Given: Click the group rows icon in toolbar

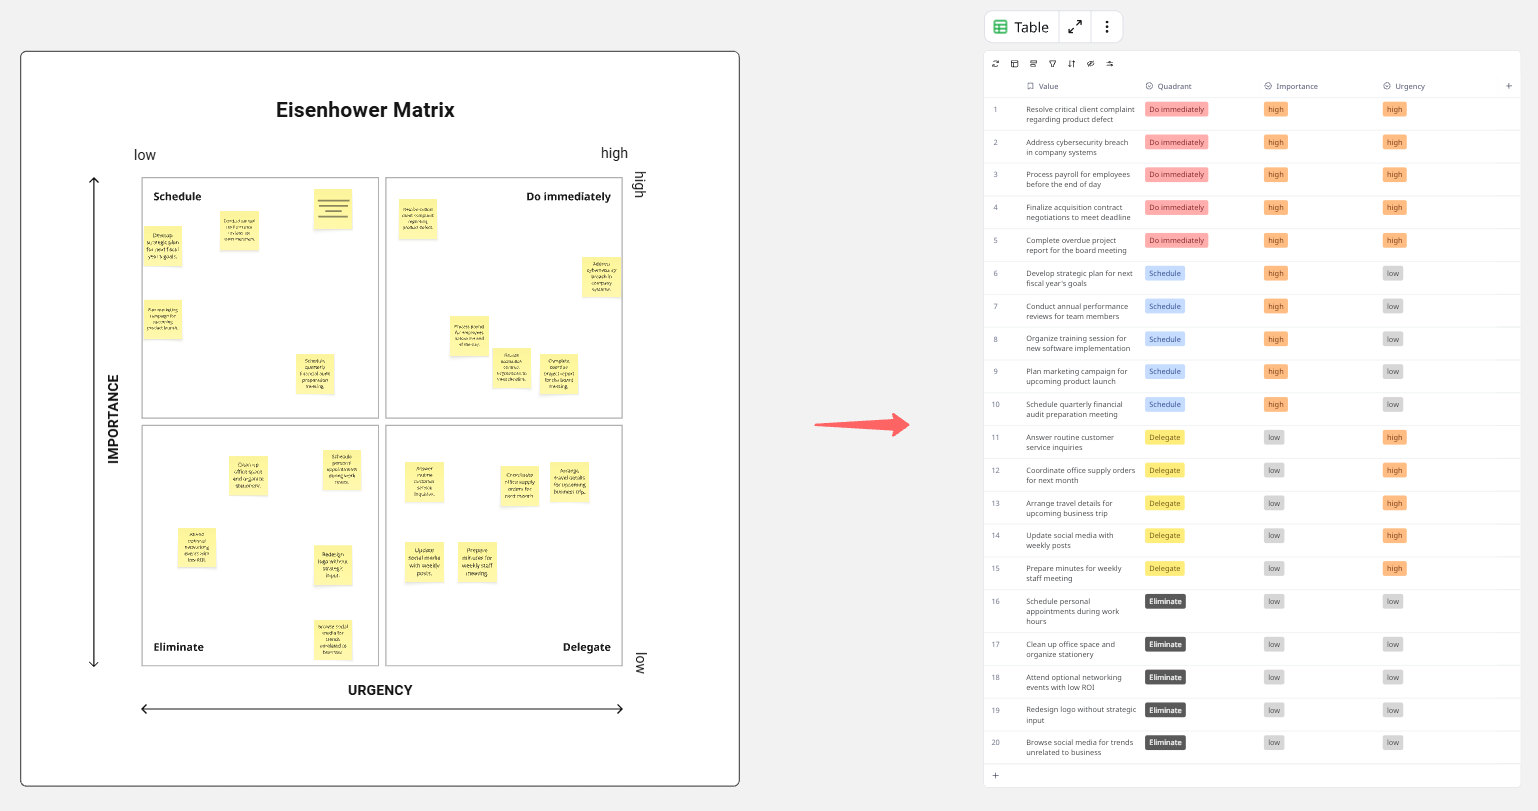Looking at the screenshot, I should pos(1033,64).
